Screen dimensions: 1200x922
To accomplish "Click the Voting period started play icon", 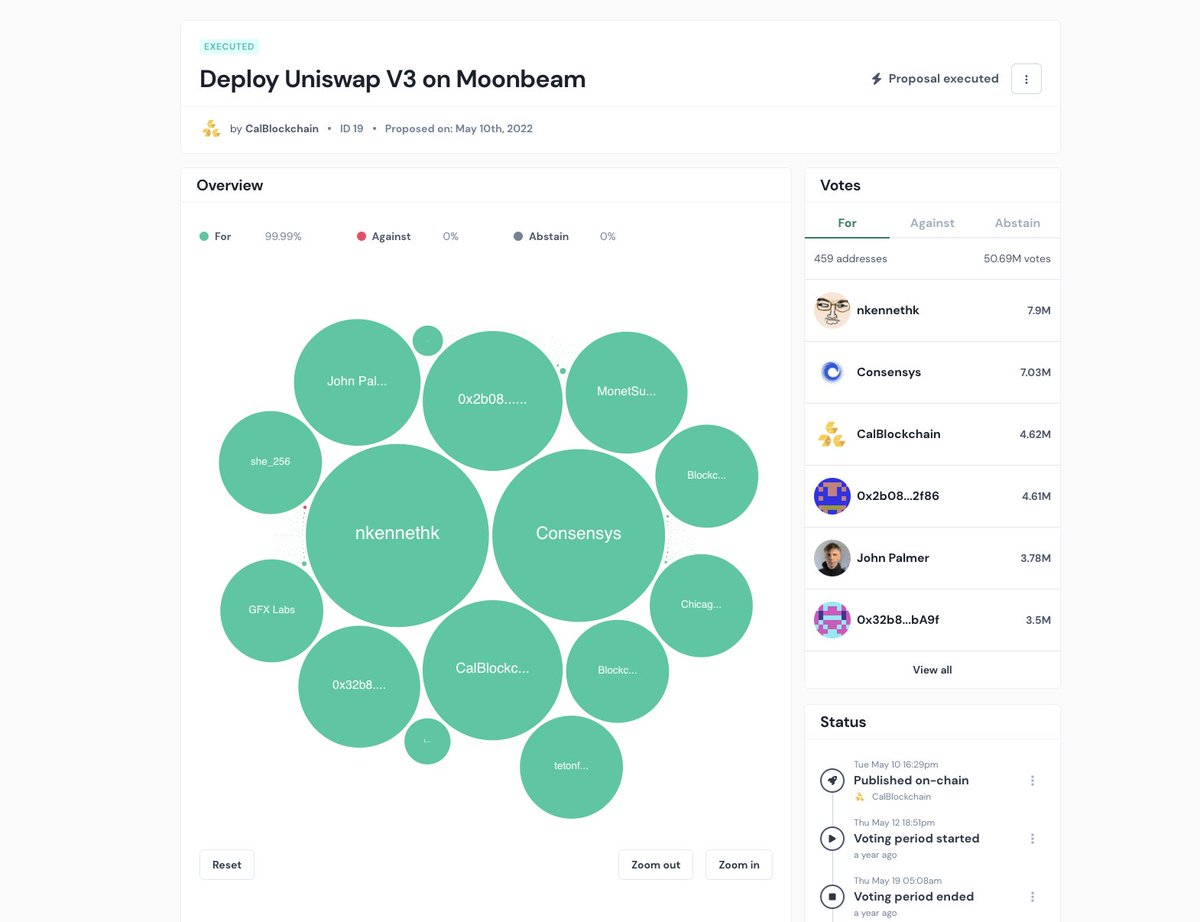I will 832,838.
